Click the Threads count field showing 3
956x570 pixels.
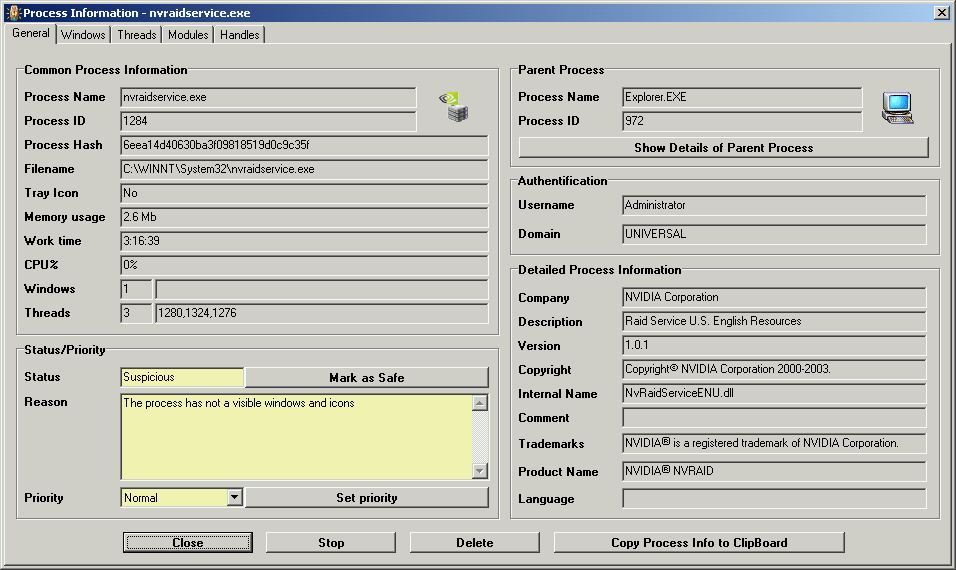tap(136, 313)
